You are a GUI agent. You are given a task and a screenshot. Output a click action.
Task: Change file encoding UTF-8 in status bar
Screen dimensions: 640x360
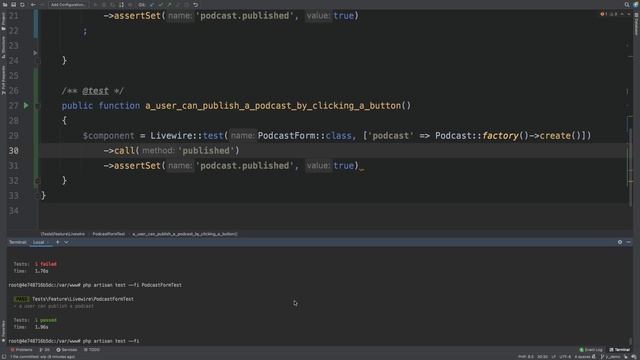[x=565, y=357]
